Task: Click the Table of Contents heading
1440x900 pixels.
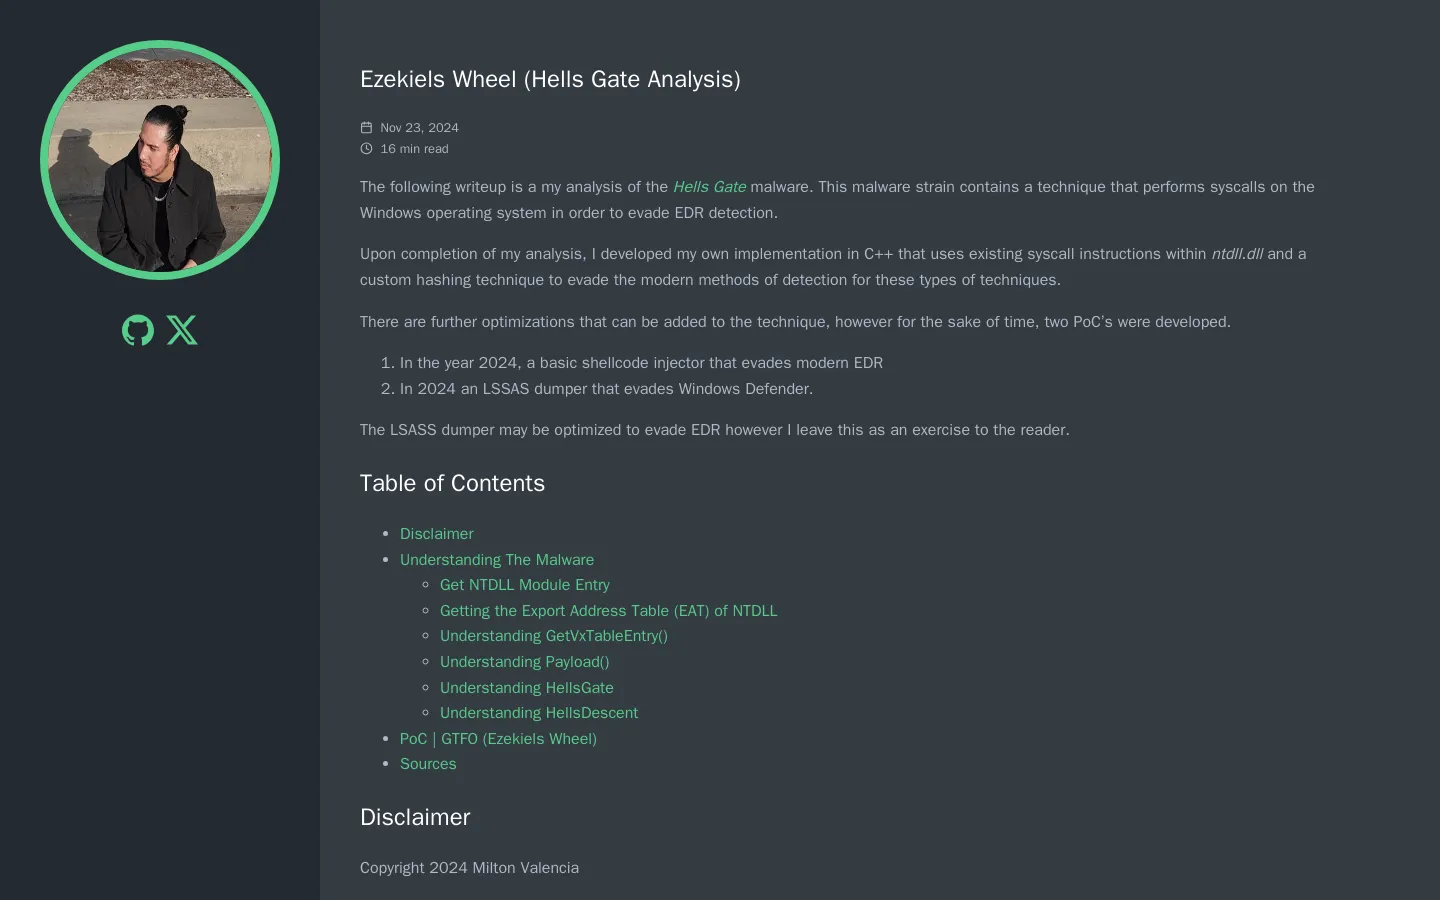Action: point(452,483)
